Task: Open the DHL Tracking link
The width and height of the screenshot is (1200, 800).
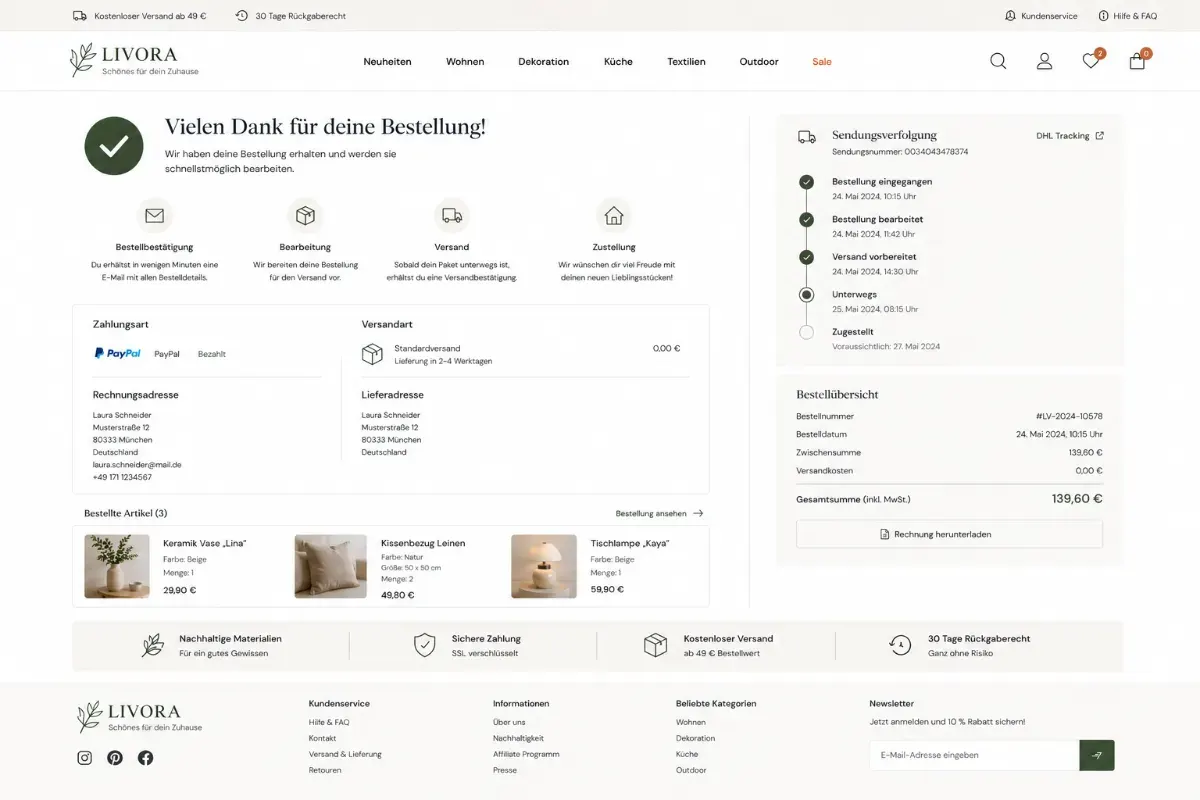Action: pyautogui.click(x=1070, y=136)
